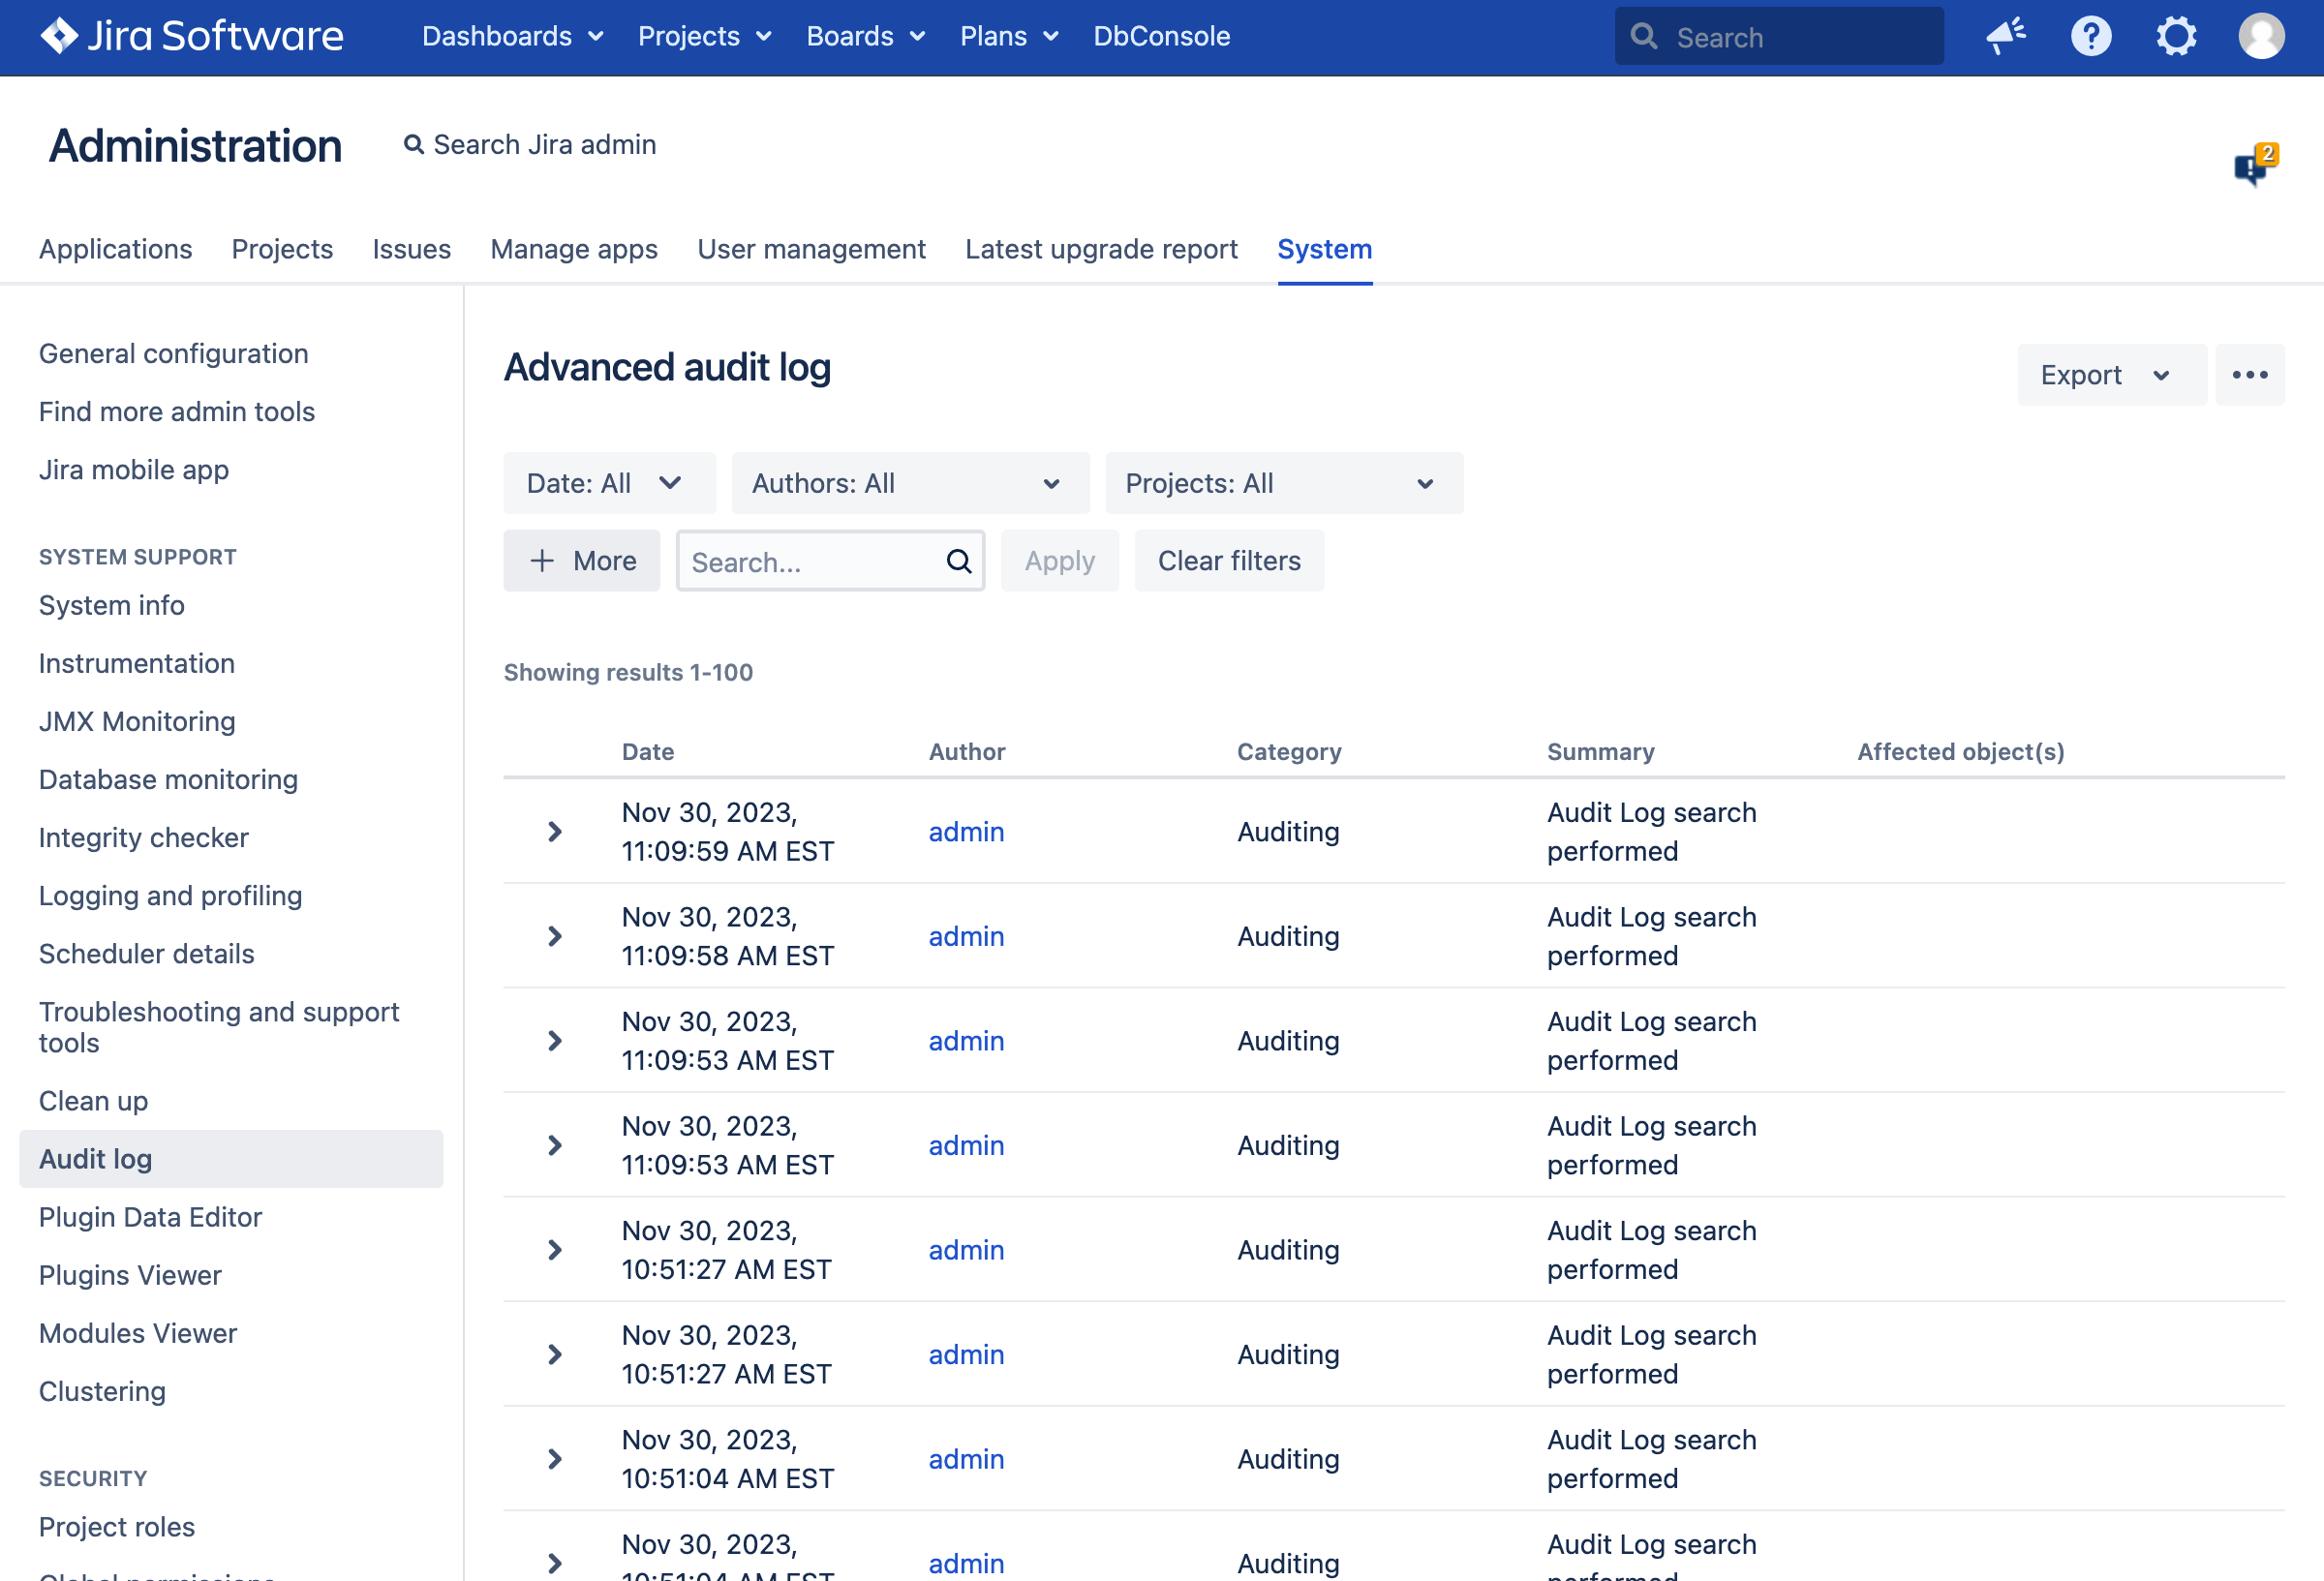Expand the 11:09:58 AM audit log row
The image size is (2324, 1581).
(x=555, y=936)
